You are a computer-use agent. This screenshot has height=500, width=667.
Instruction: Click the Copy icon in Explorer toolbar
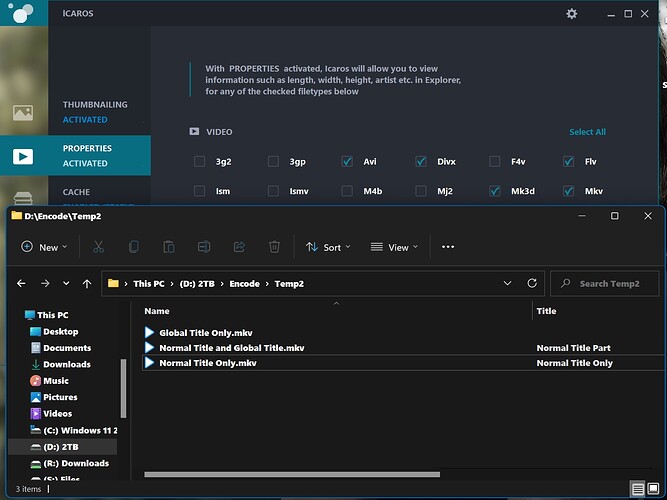tap(134, 247)
